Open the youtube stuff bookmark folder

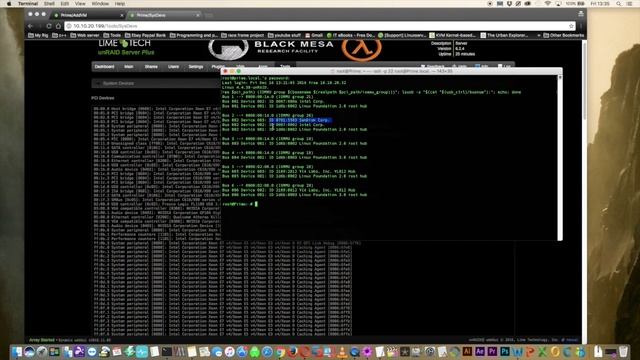pyautogui.click(x=285, y=36)
